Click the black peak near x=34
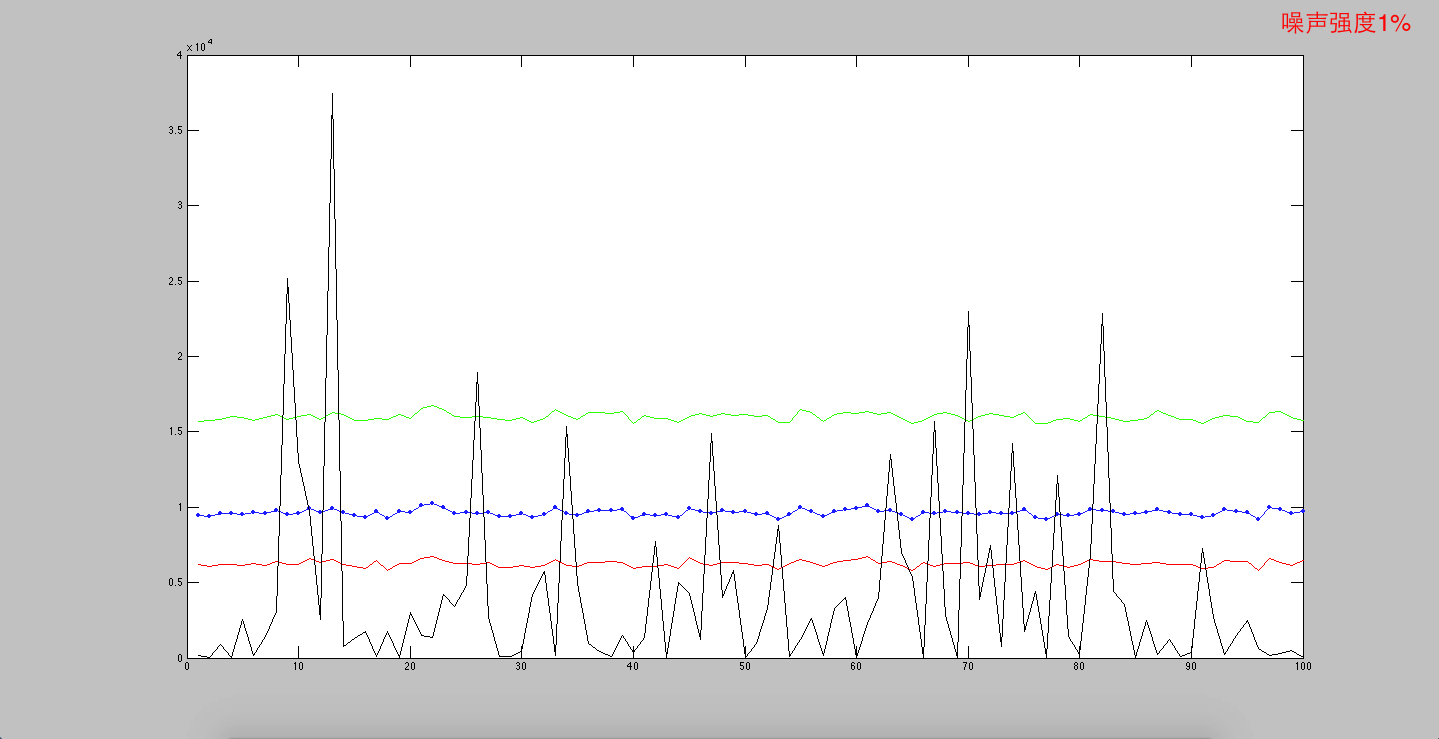1439x739 pixels. (x=566, y=430)
